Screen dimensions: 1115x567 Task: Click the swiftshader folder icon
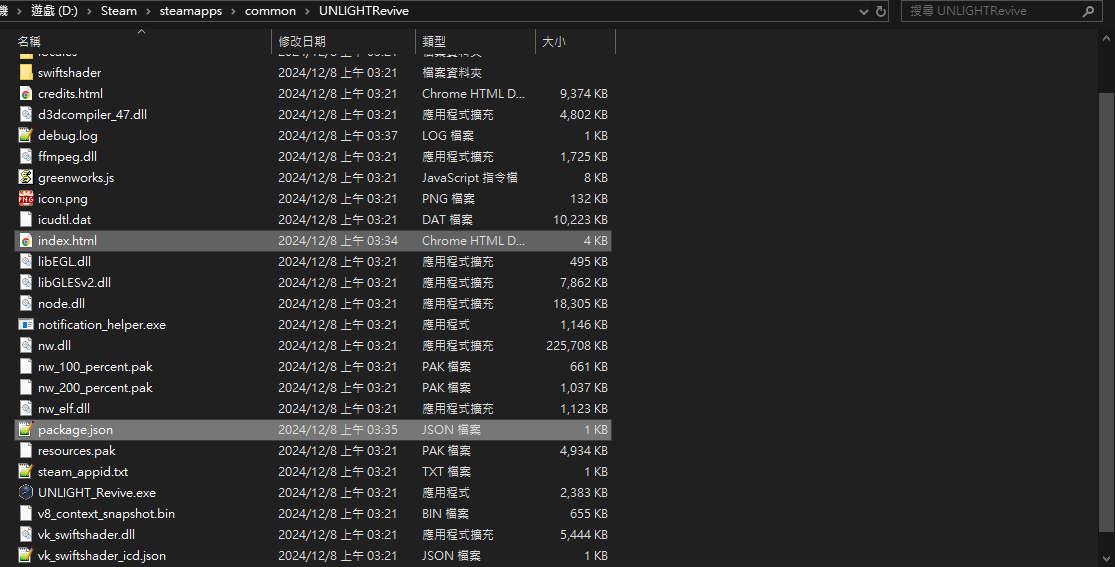click(26, 73)
